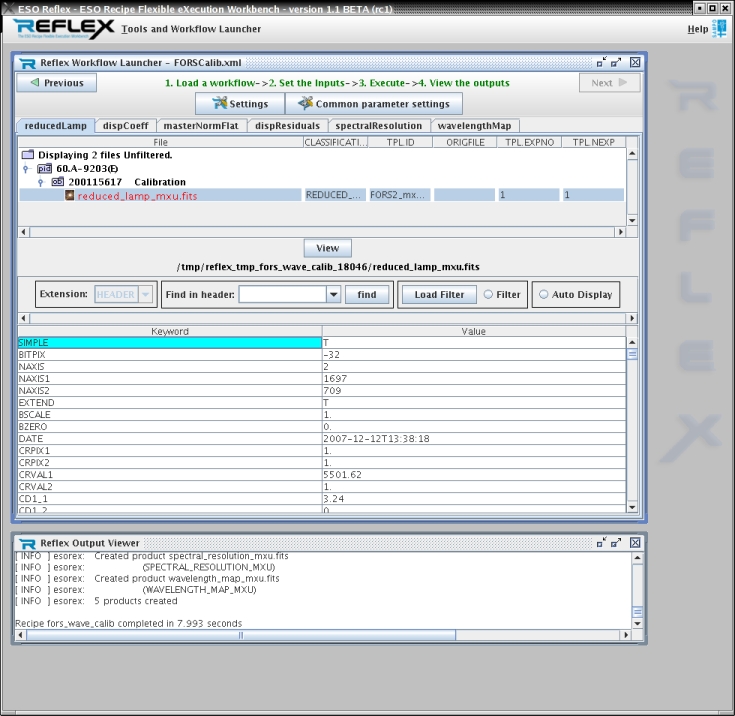Viewport: 735px width, 716px height.
Task: Click the reduced_lamp_mxu.fits file icon
Action: coord(70,196)
